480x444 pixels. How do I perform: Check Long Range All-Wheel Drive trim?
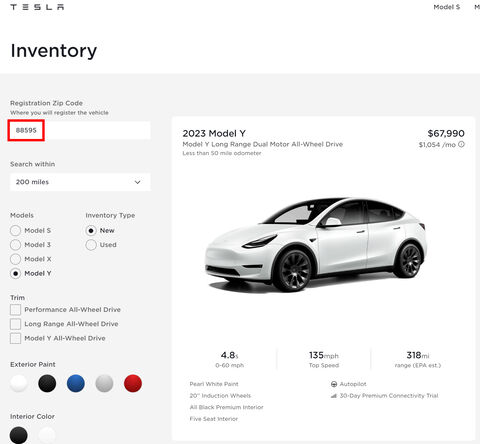point(15,324)
